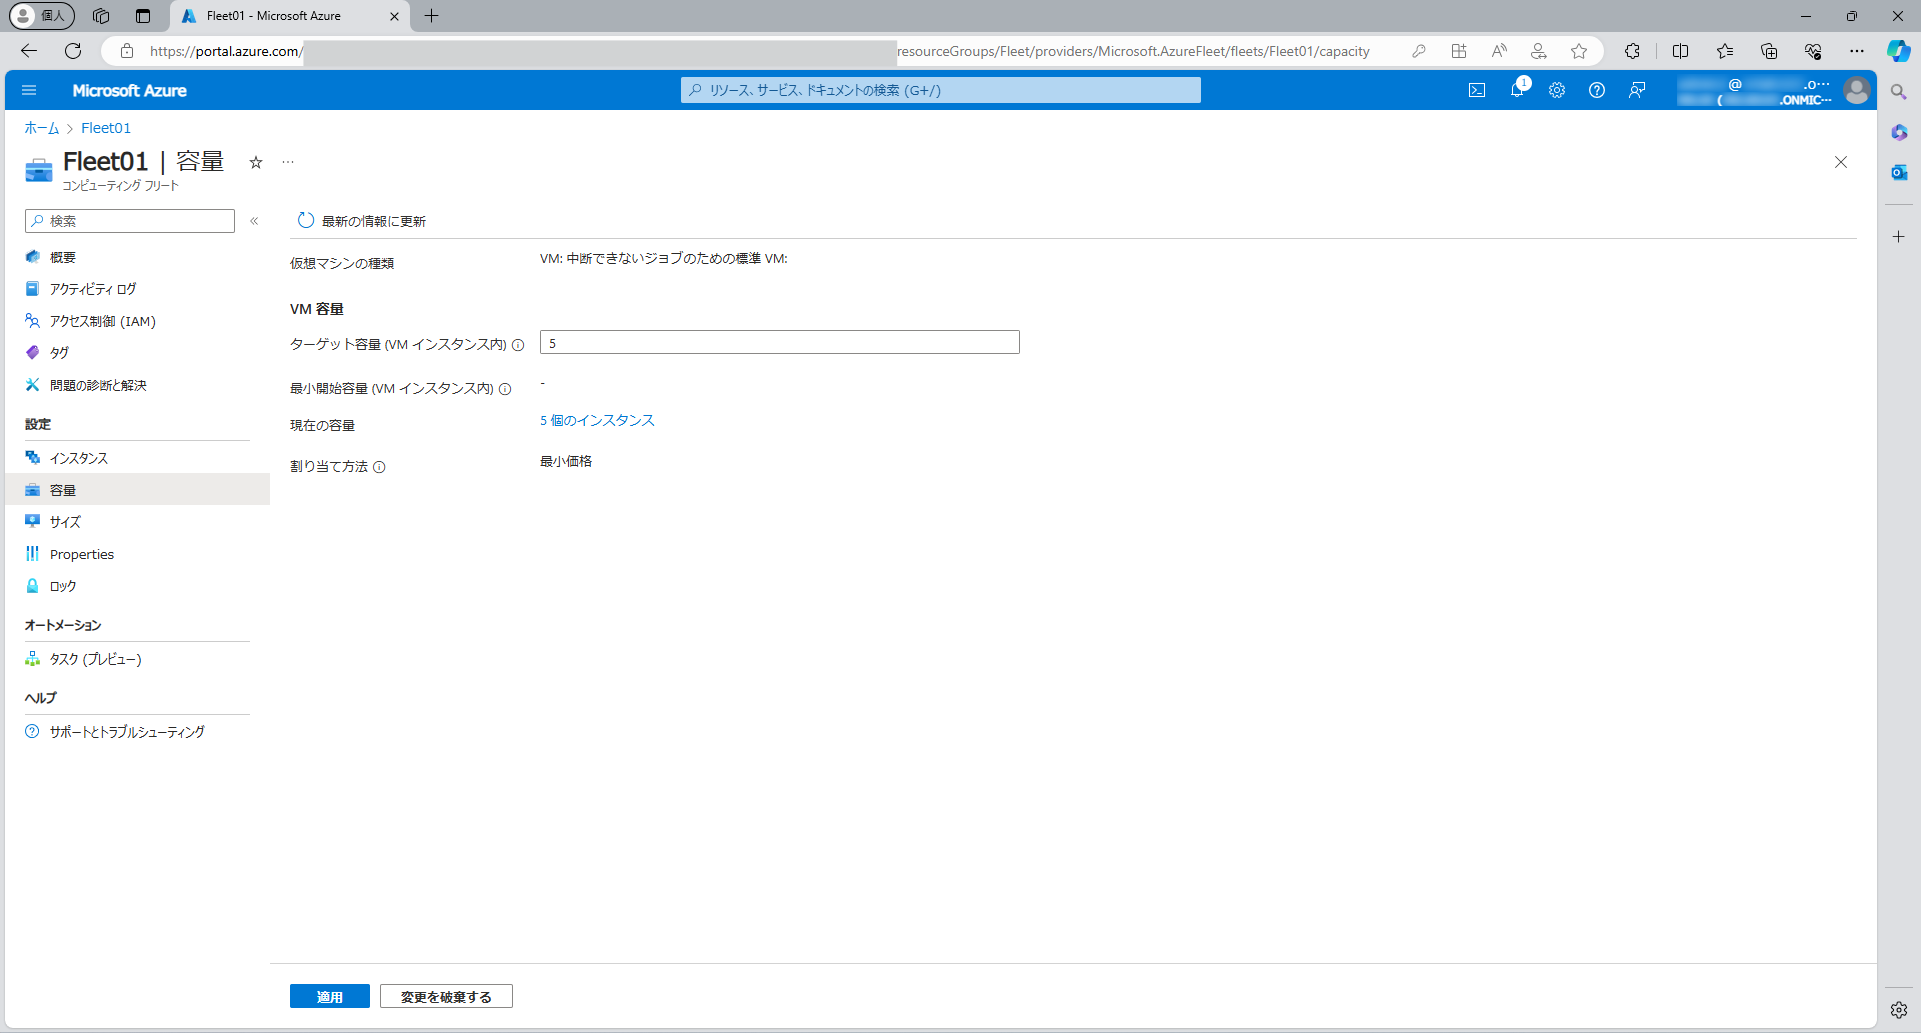Collapse the resource menu sidebar
The width and height of the screenshot is (1921, 1033).
[x=254, y=221]
